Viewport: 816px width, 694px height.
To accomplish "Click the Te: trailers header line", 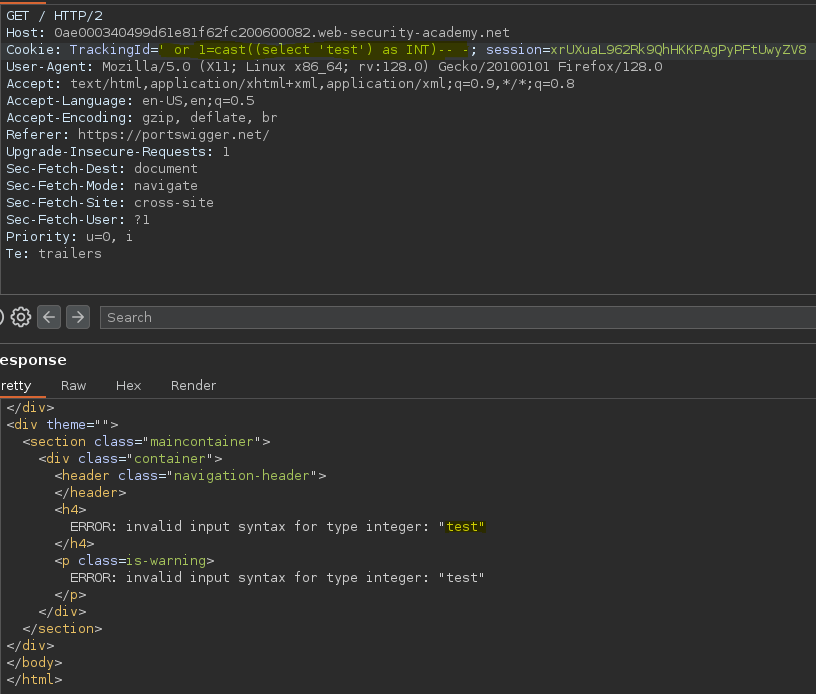I will point(54,254).
